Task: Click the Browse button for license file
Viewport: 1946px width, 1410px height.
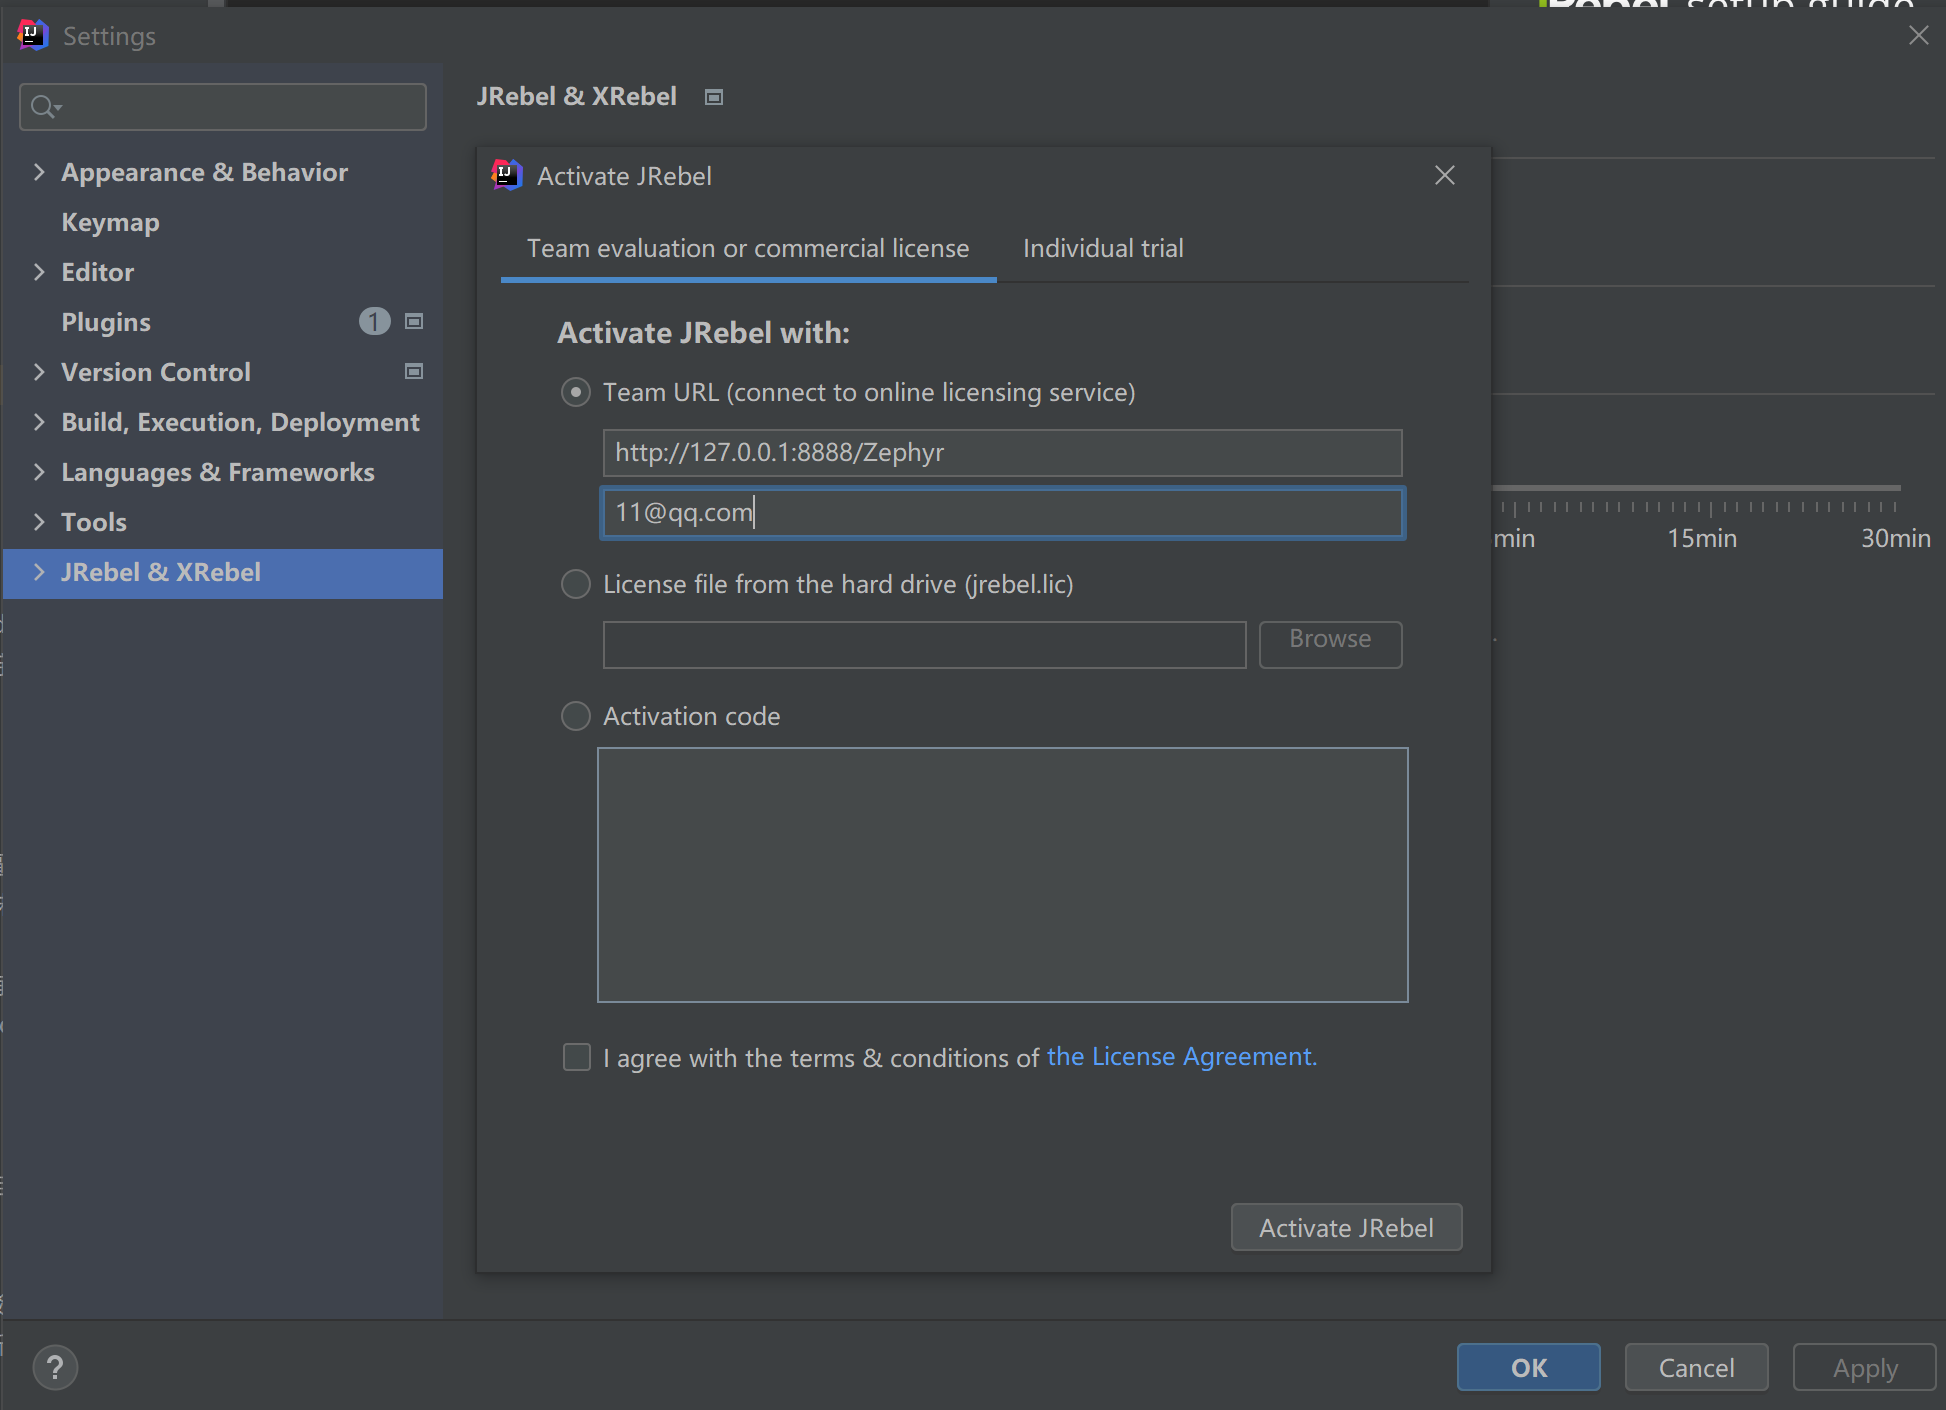Action: tap(1330, 644)
